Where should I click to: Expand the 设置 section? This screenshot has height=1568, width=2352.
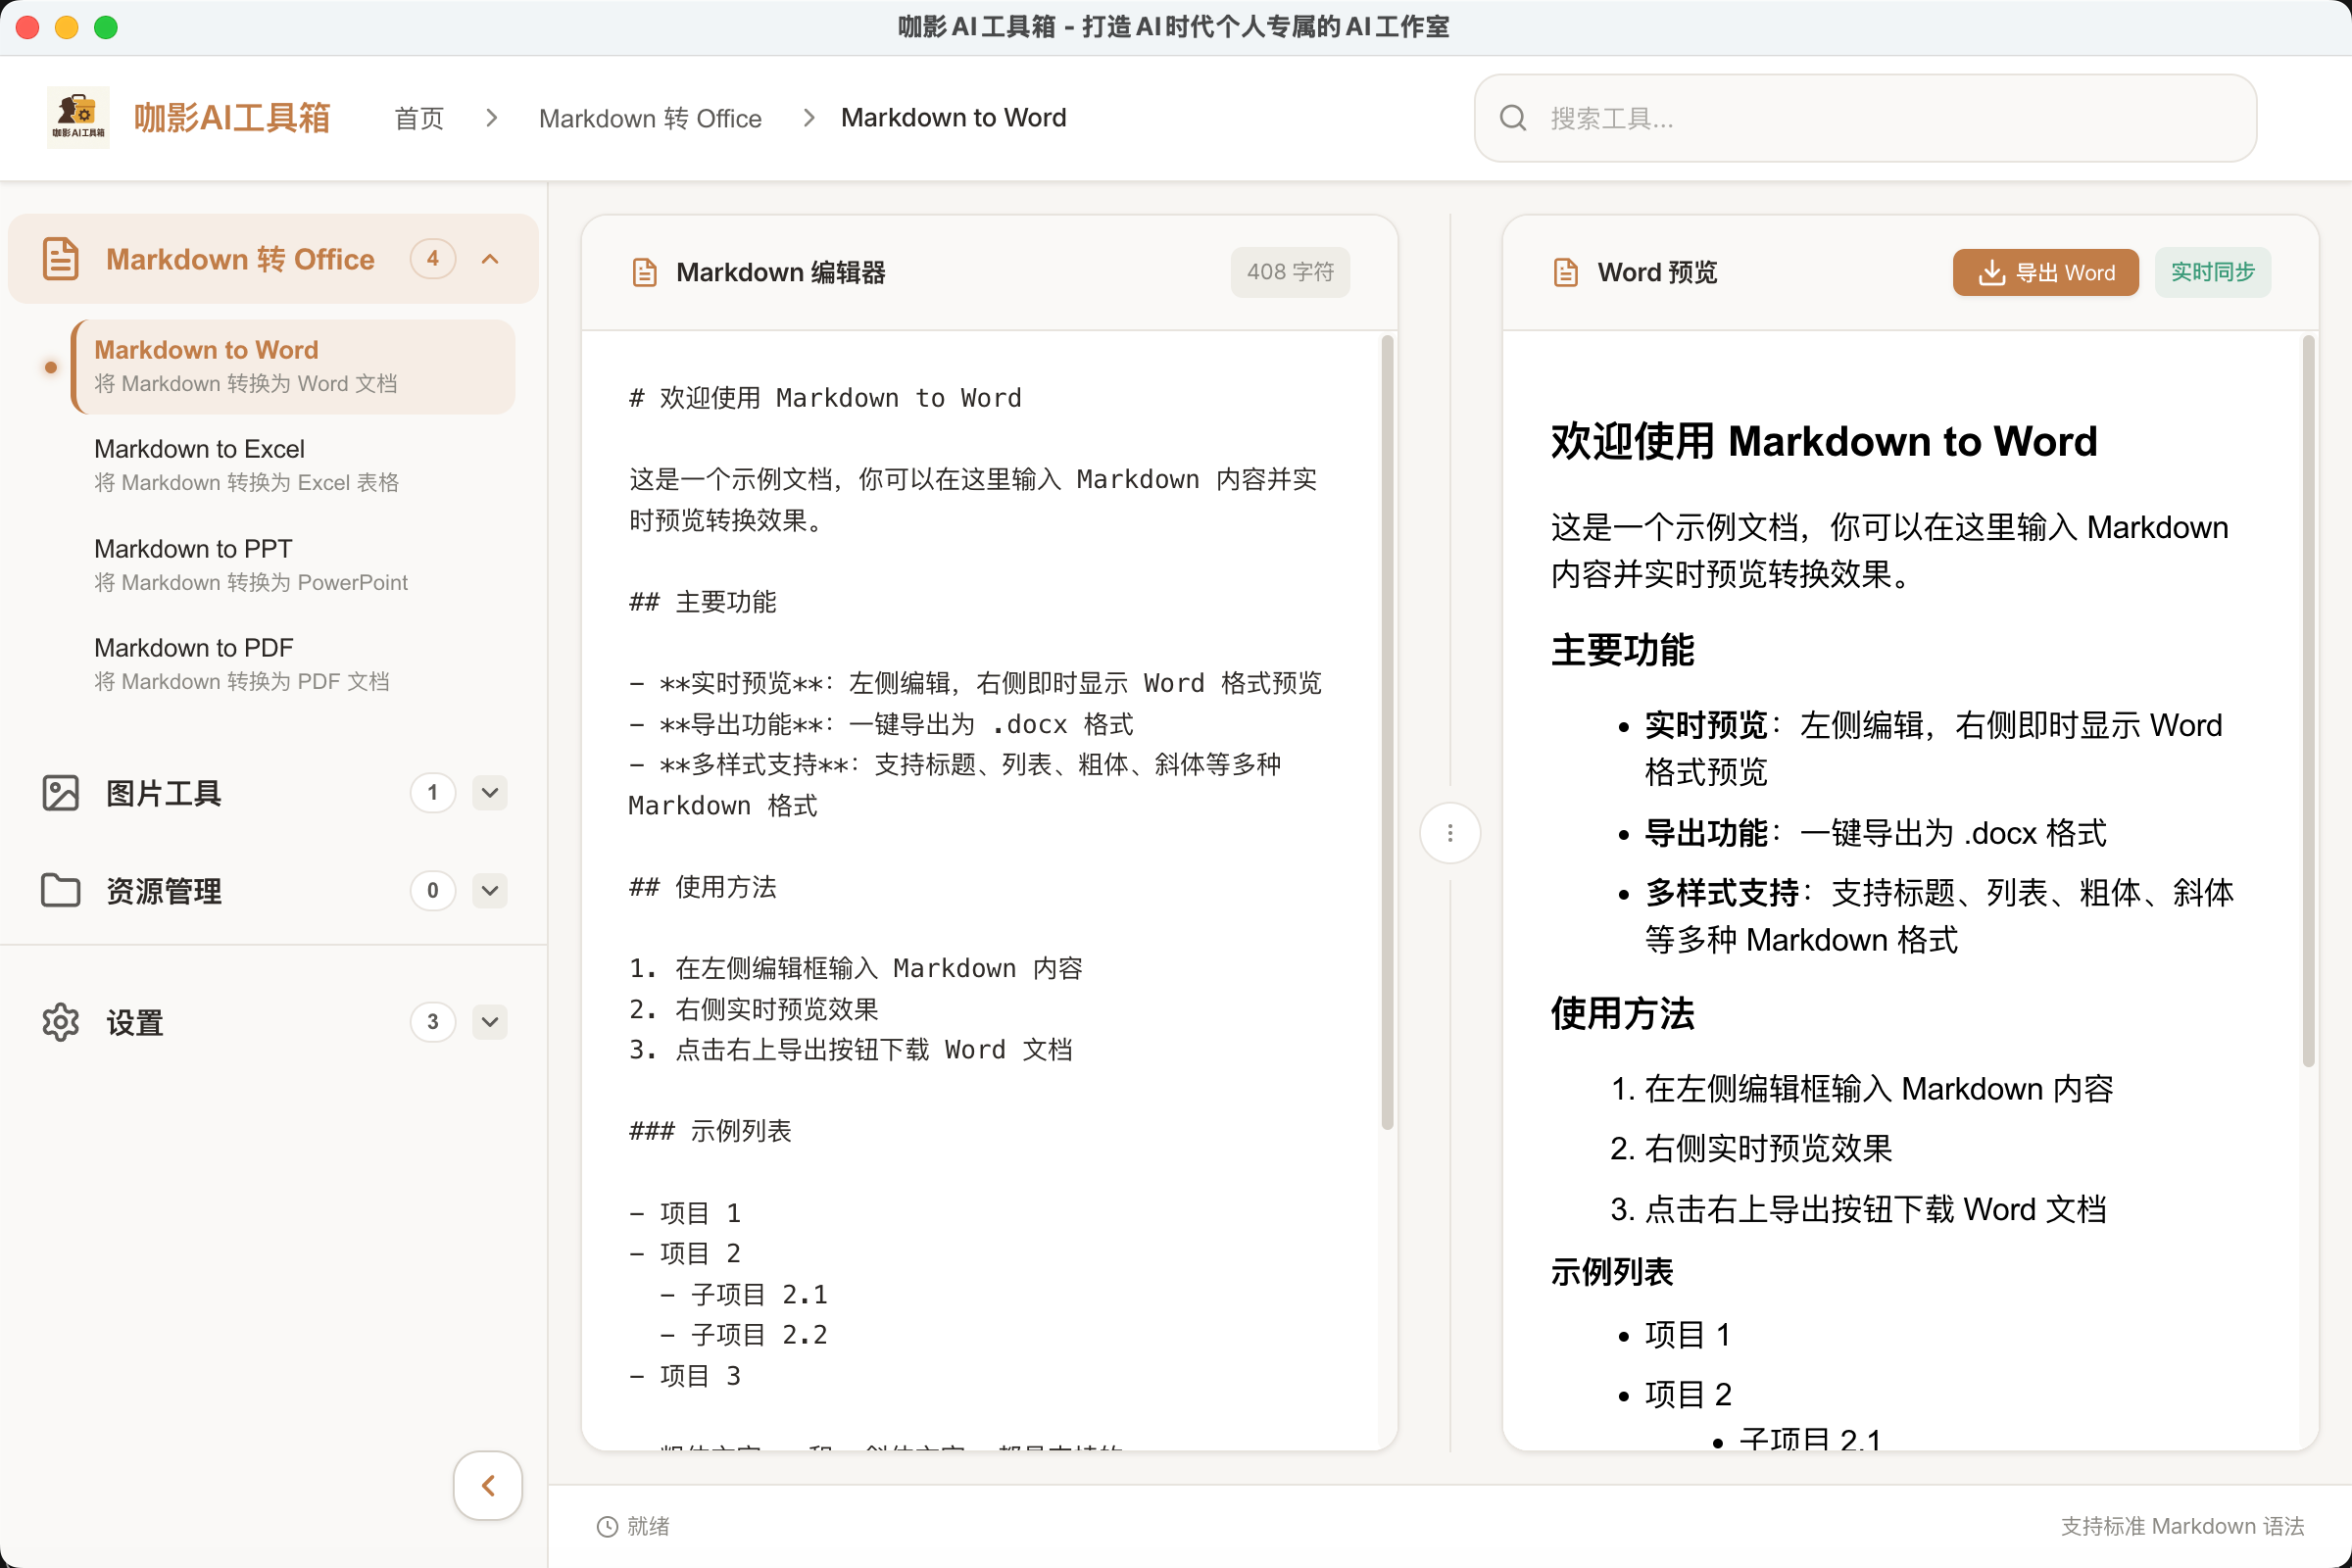489,1022
